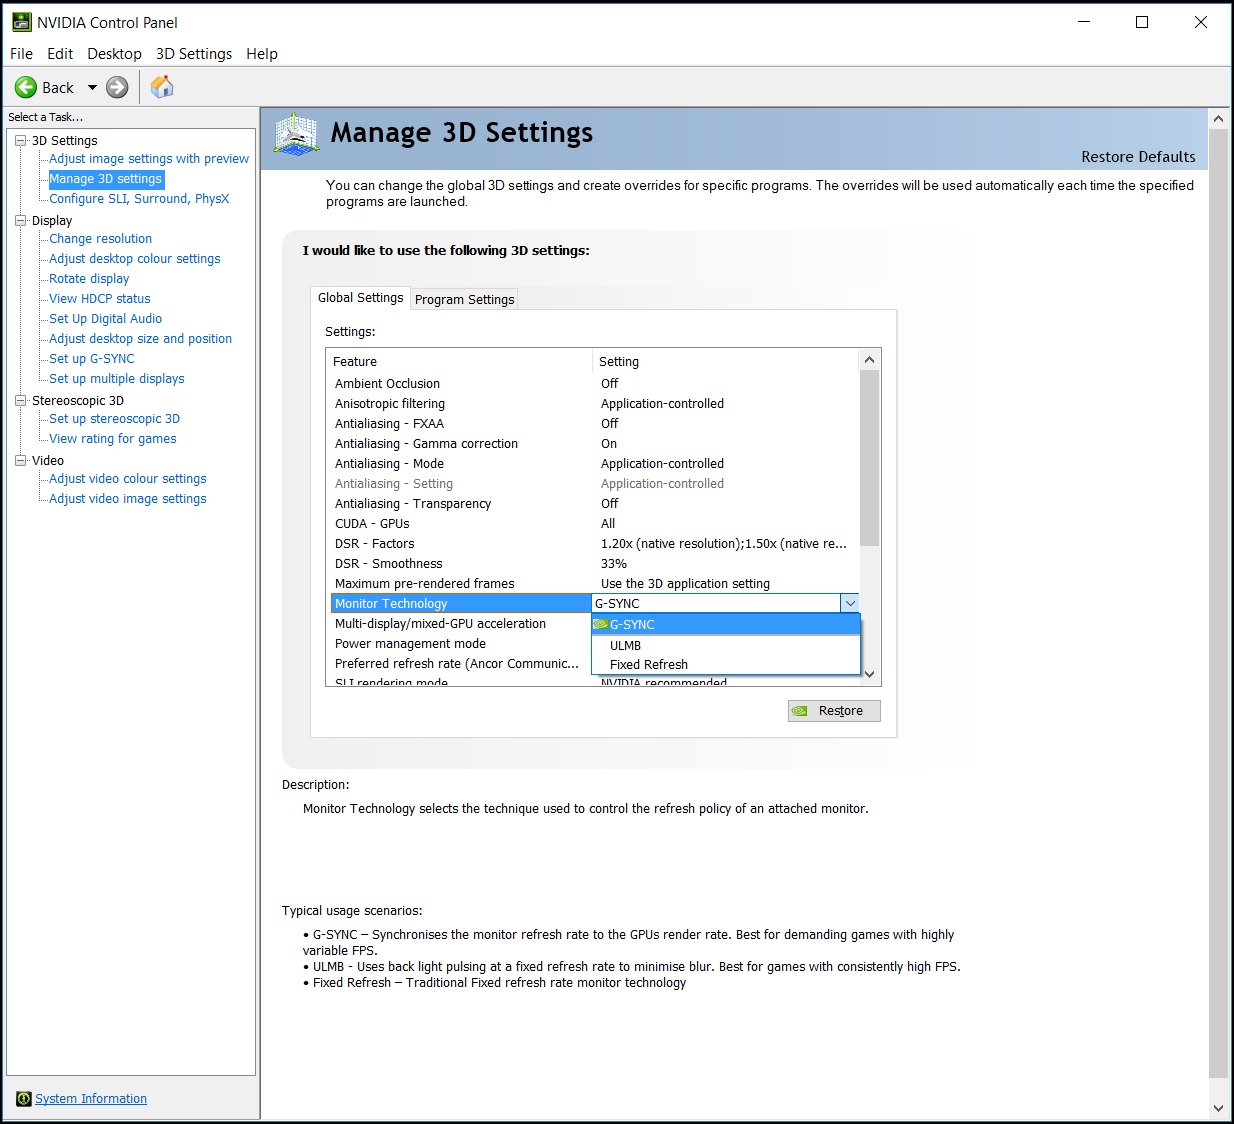Open the Desktop menu
Screen dimensions: 1234x1124
[x=114, y=54]
